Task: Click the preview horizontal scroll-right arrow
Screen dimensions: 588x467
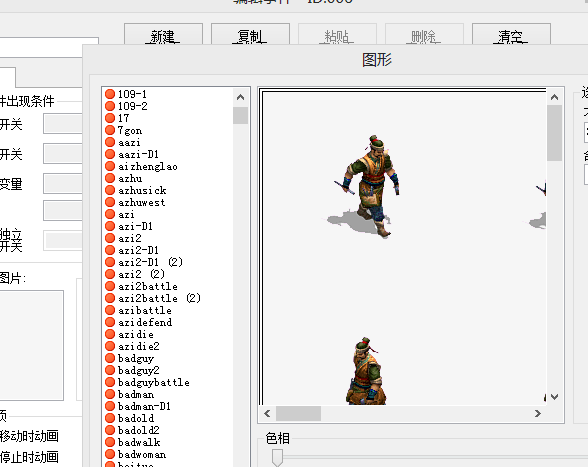Action: click(x=538, y=413)
